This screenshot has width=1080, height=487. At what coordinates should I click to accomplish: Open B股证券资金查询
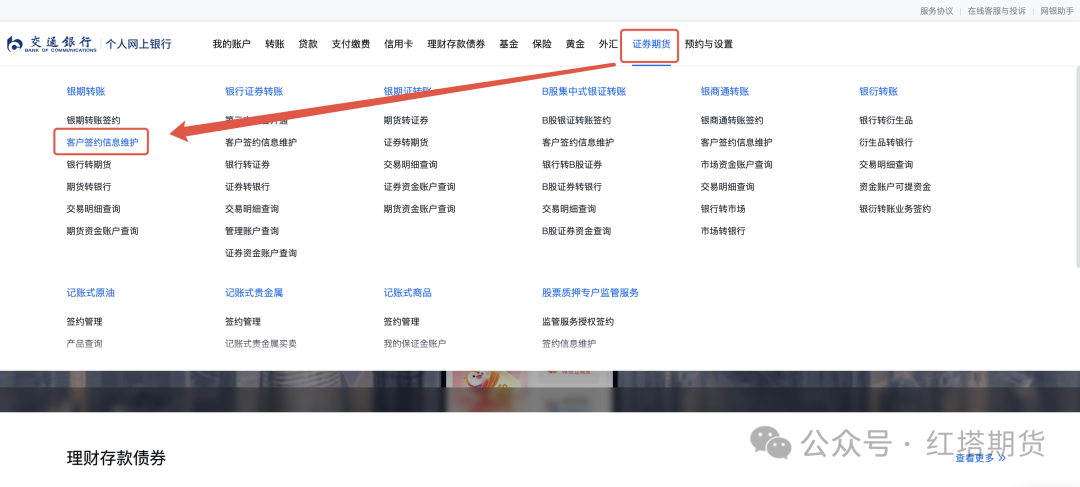(x=577, y=231)
